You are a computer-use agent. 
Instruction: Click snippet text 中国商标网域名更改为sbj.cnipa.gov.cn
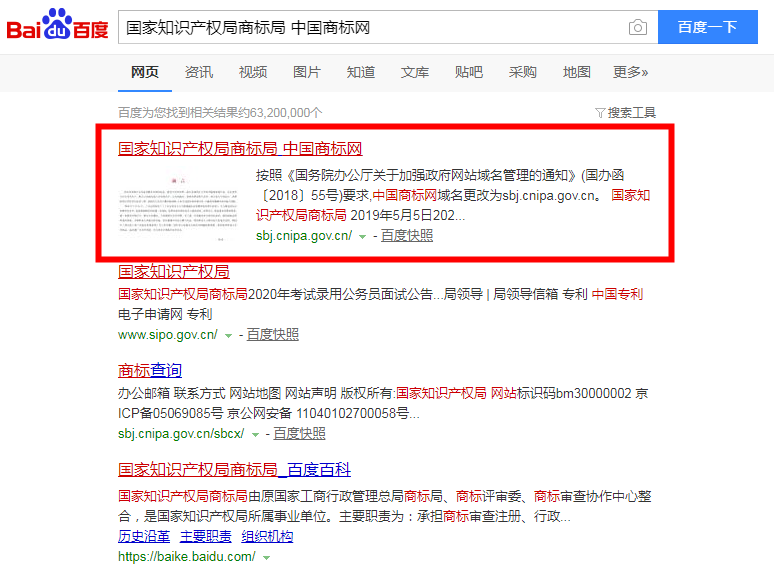tap(486, 195)
